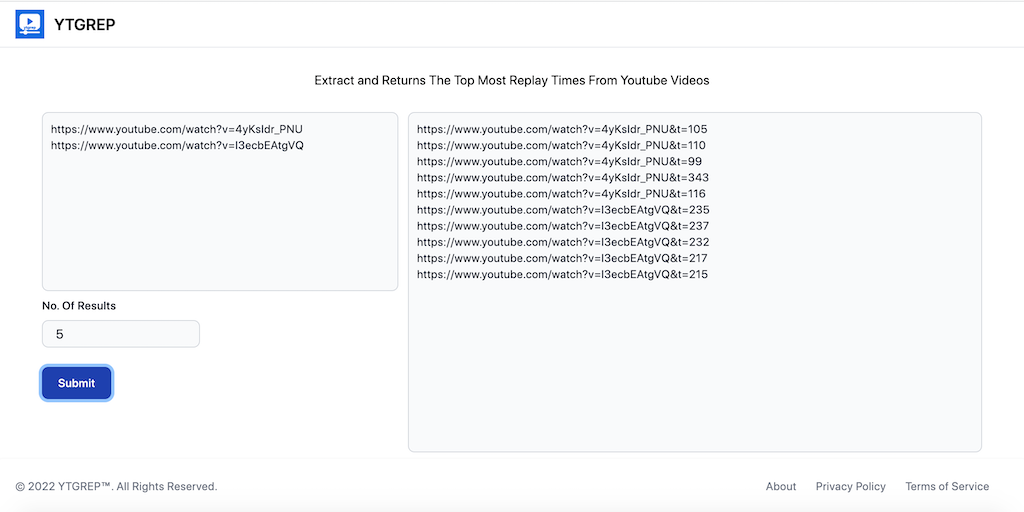Click the result URL ending t=232

tap(562, 242)
